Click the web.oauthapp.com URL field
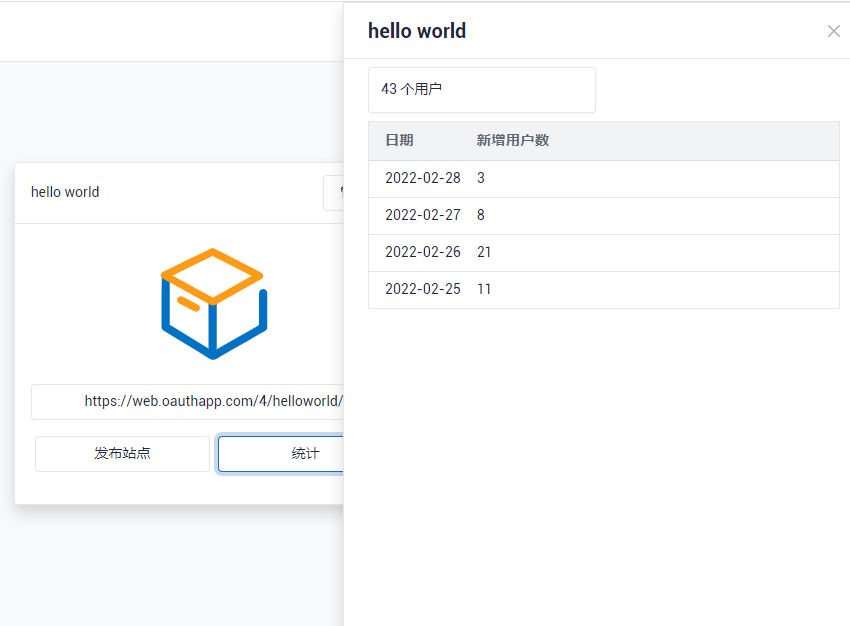Viewport: 850px width, 626px height. point(188,401)
